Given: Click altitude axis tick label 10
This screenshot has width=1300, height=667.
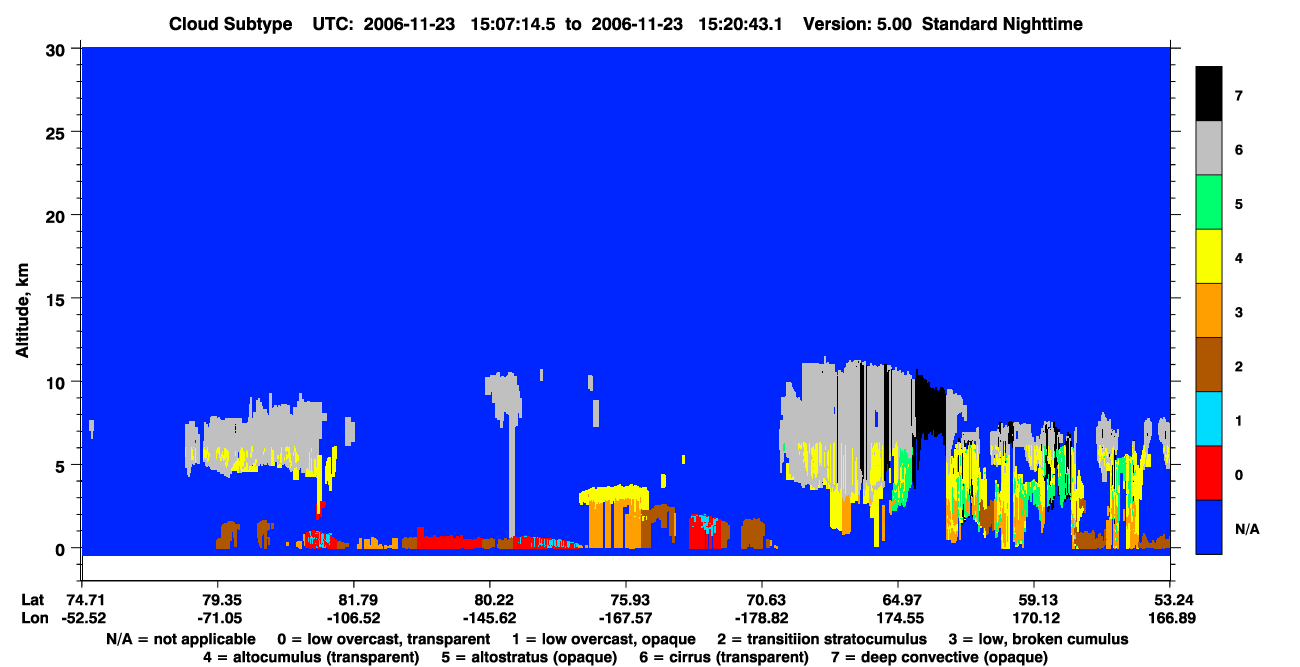Looking at the screenshot, I should [58, 382].
